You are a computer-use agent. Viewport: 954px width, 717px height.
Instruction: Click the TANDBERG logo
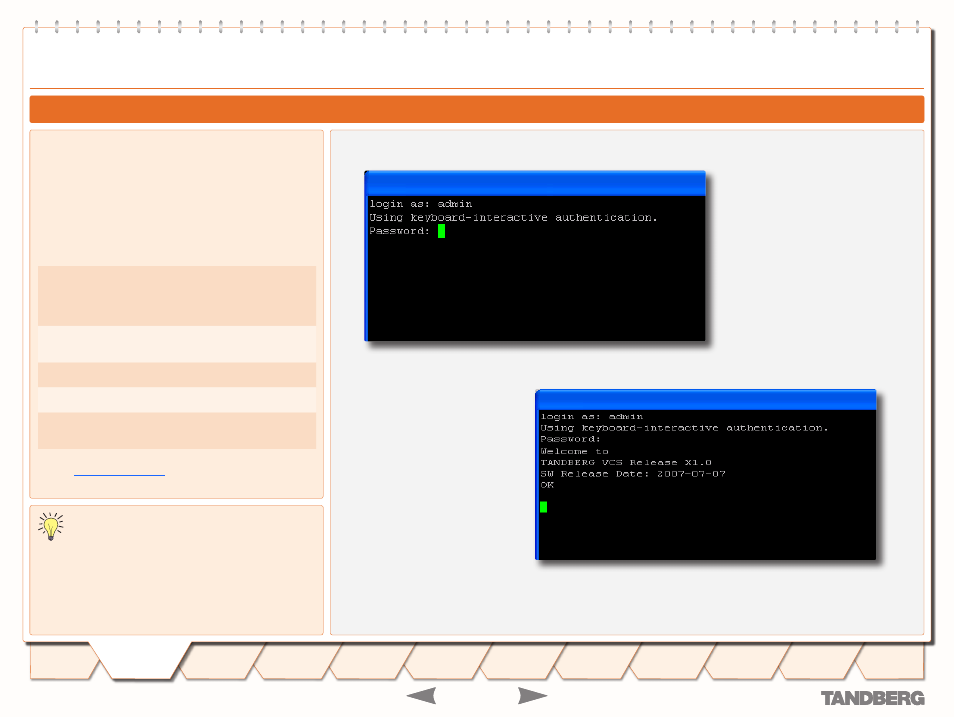tap(872, 698)
